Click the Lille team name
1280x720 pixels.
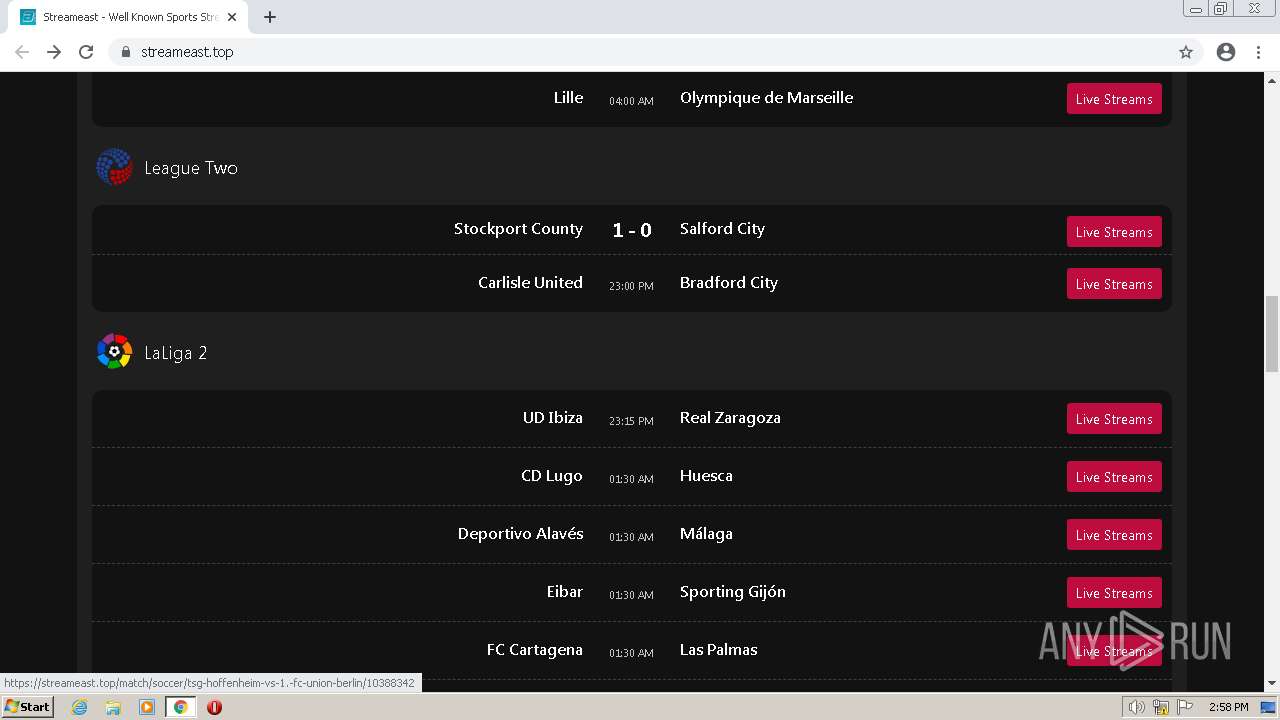(568, 98)
